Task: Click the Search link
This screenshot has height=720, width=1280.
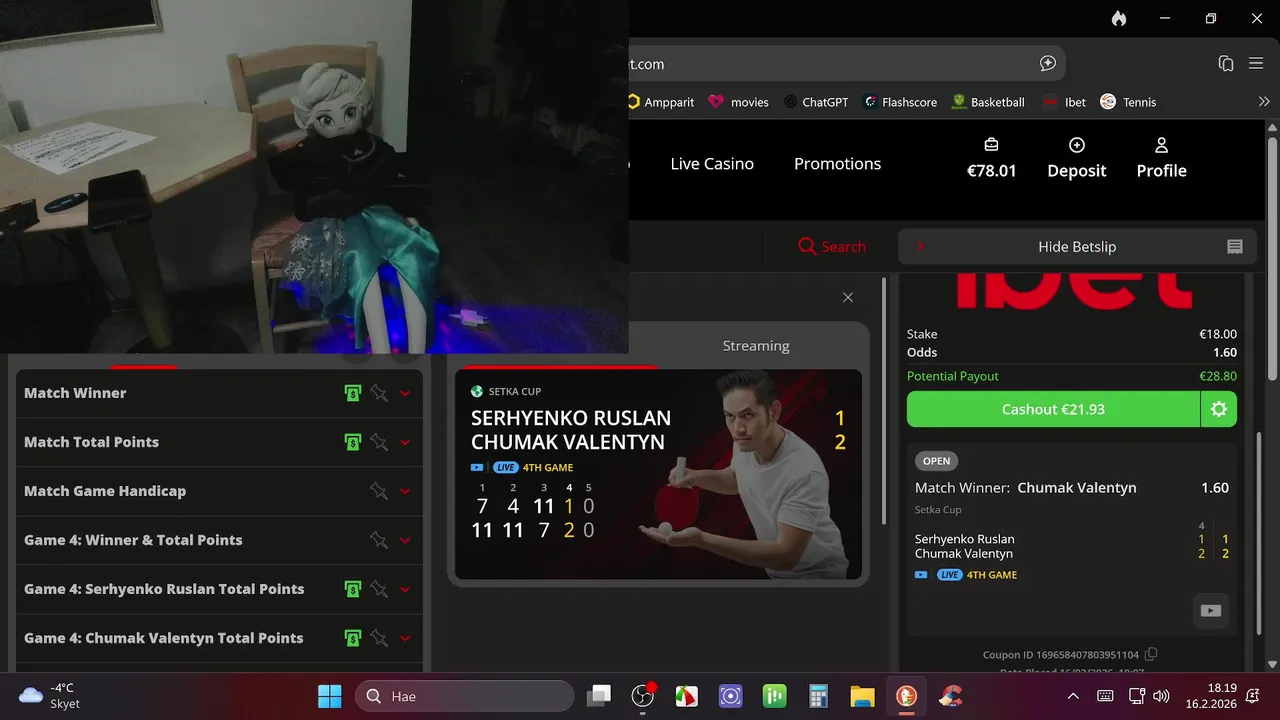Action: pos(832,247)
